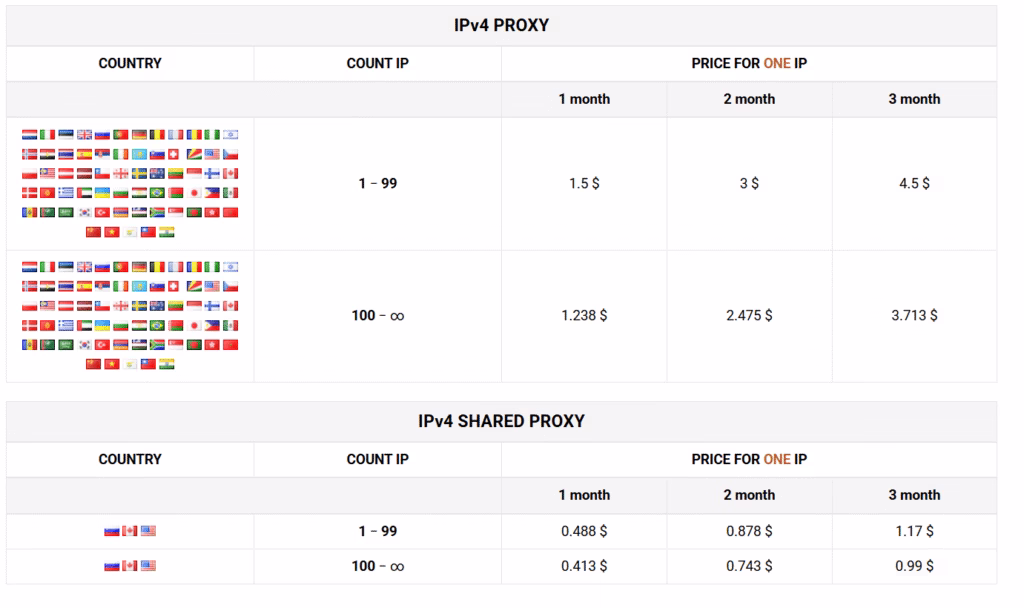Choose Turkey flag in IPv4 Proxy 100–∞ row
The image size is (1024, 608).
[x=103, y=345]
